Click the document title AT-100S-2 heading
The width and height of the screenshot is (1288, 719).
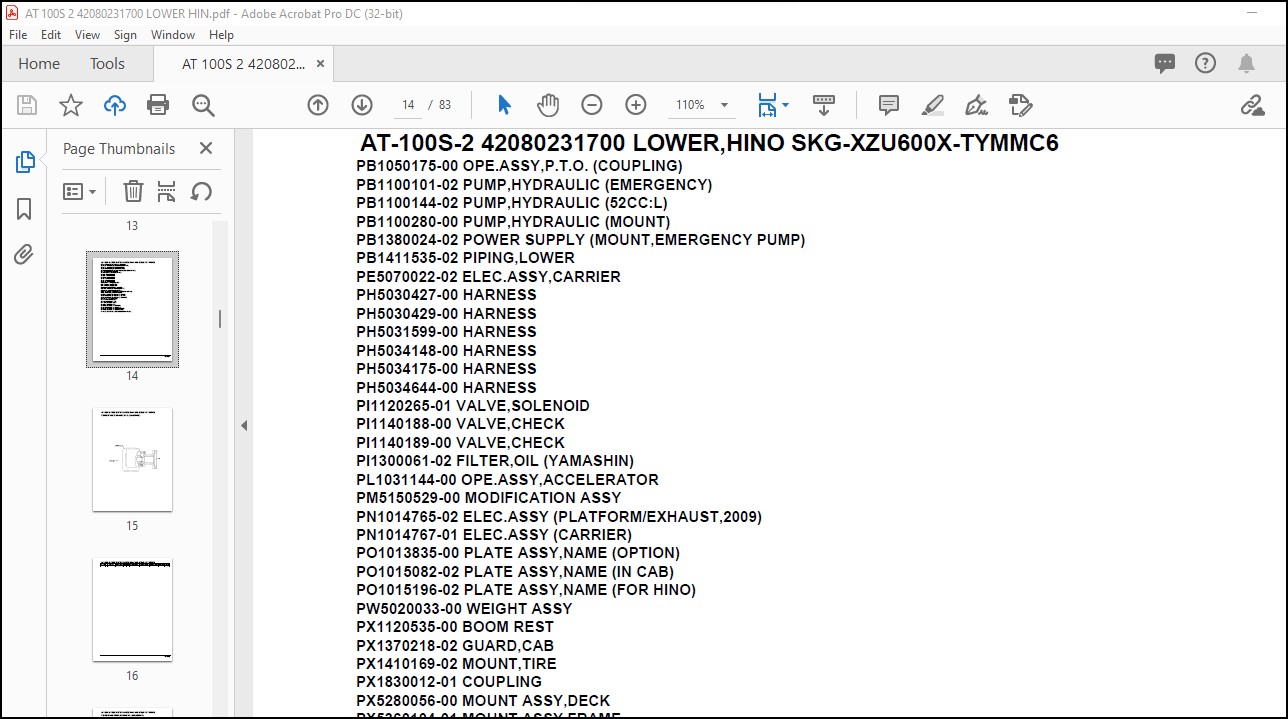(709, 143)
